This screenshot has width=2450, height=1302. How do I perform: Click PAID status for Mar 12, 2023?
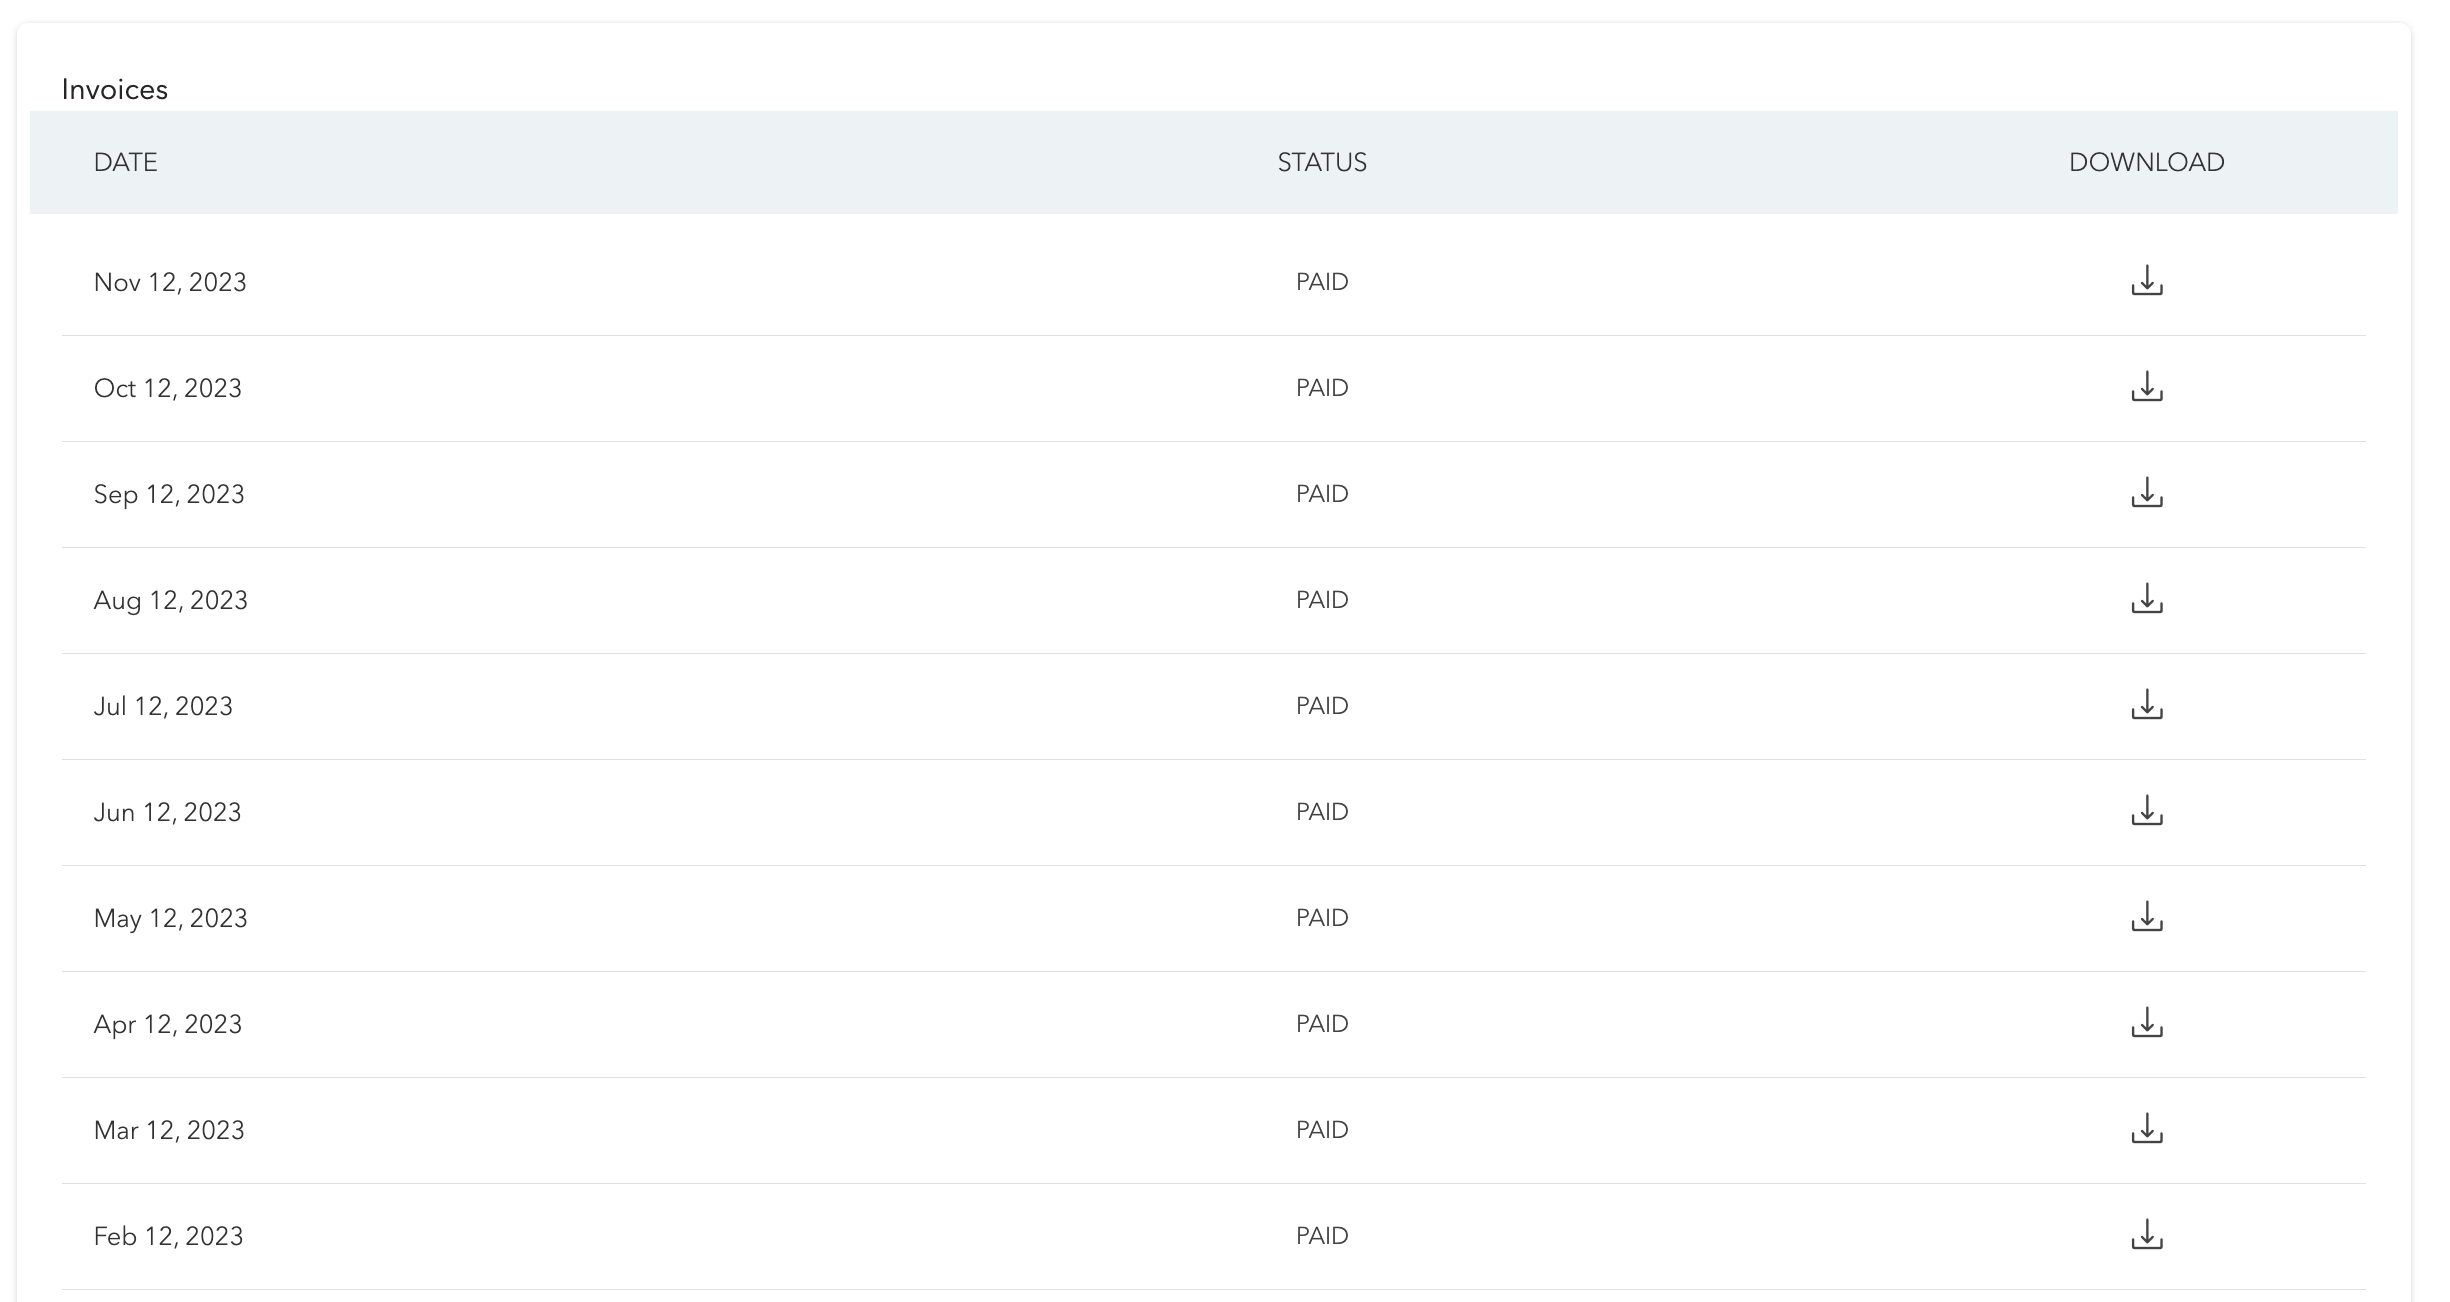(x=1321, y=1130)
